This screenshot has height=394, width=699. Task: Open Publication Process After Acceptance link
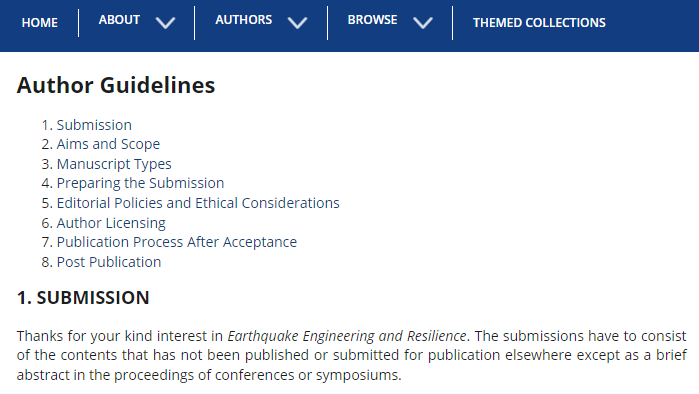[x=177, y=242]
